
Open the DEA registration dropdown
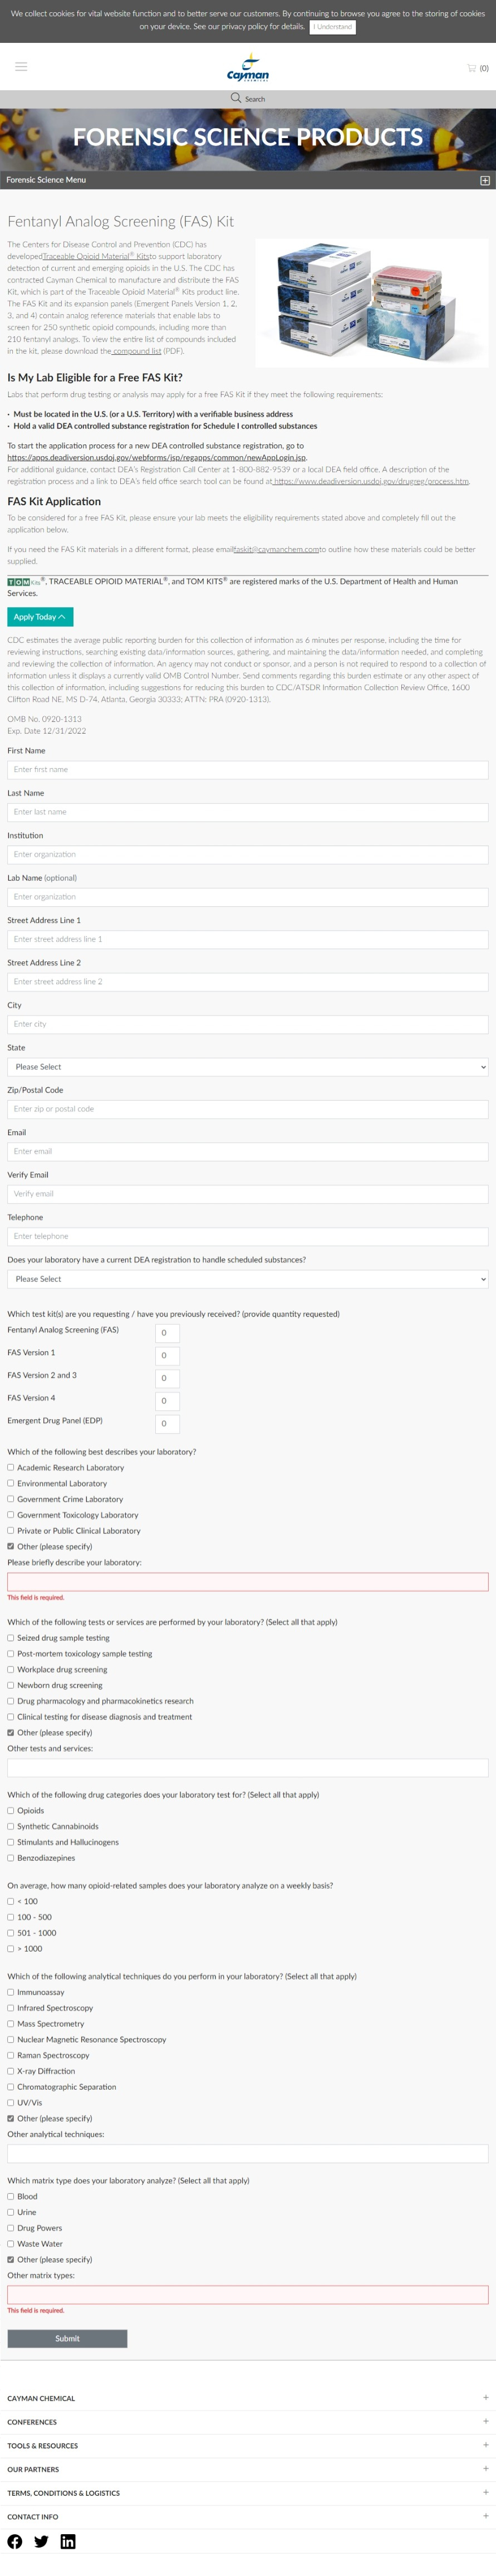[248, 1279]
